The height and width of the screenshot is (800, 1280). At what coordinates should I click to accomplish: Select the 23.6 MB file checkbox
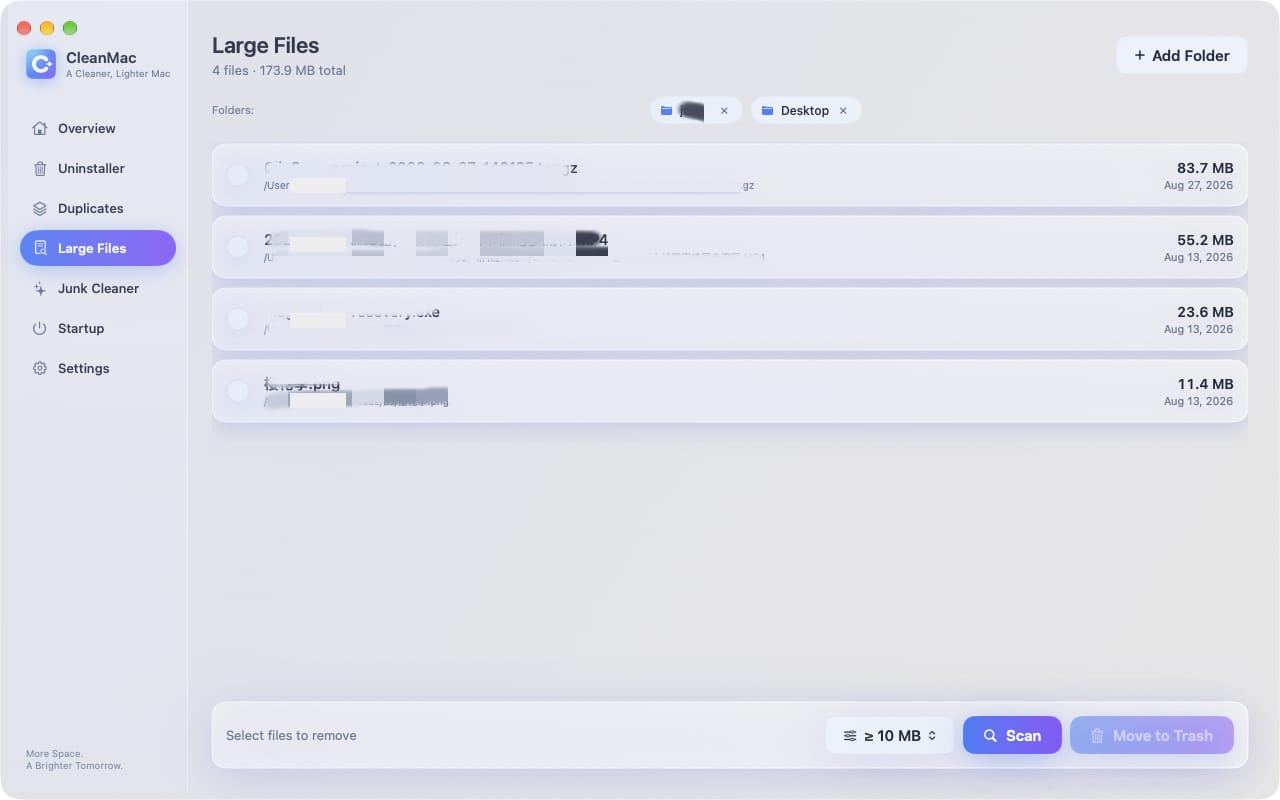click(x=238, y=319)
